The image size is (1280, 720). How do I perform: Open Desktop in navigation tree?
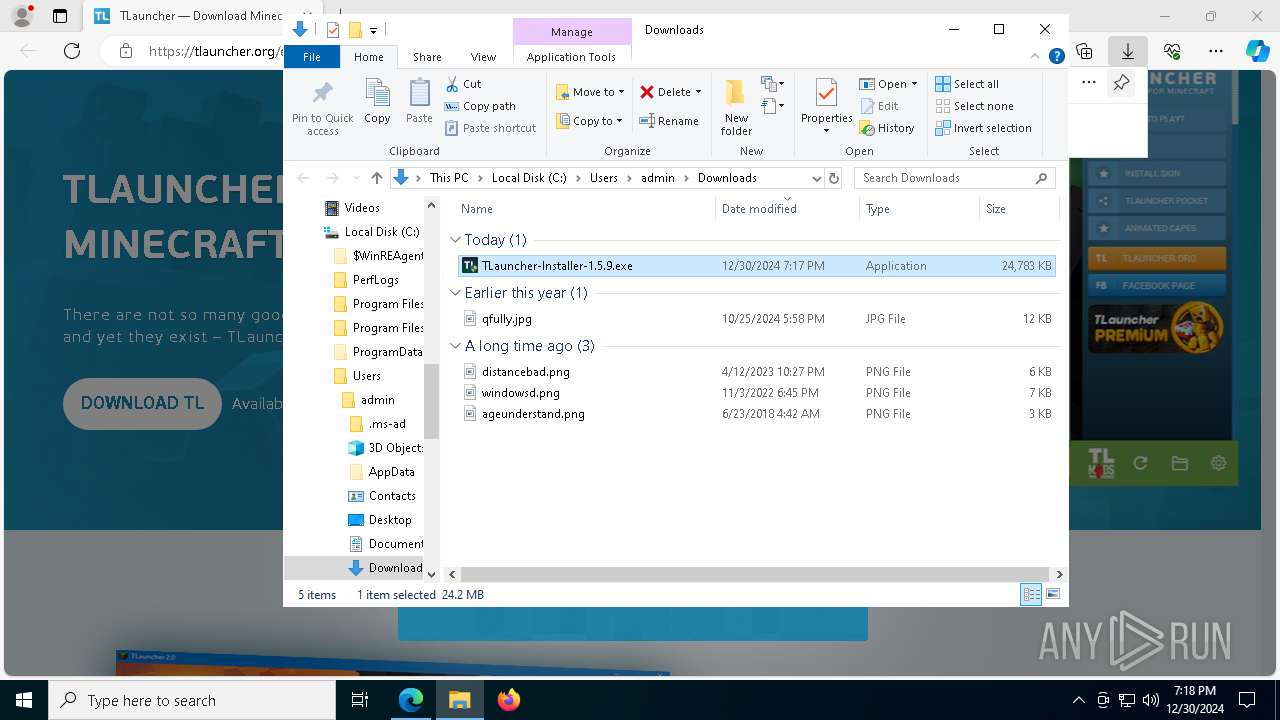pos(389,520)
